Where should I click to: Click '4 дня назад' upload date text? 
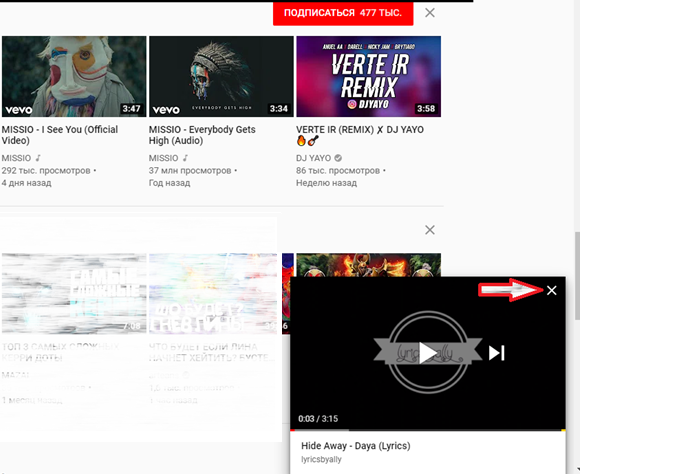pos(26,183)
